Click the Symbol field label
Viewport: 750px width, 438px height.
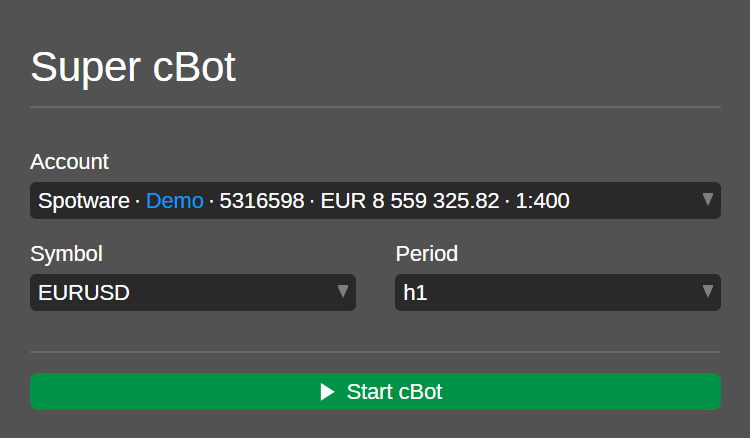point(66,253)
